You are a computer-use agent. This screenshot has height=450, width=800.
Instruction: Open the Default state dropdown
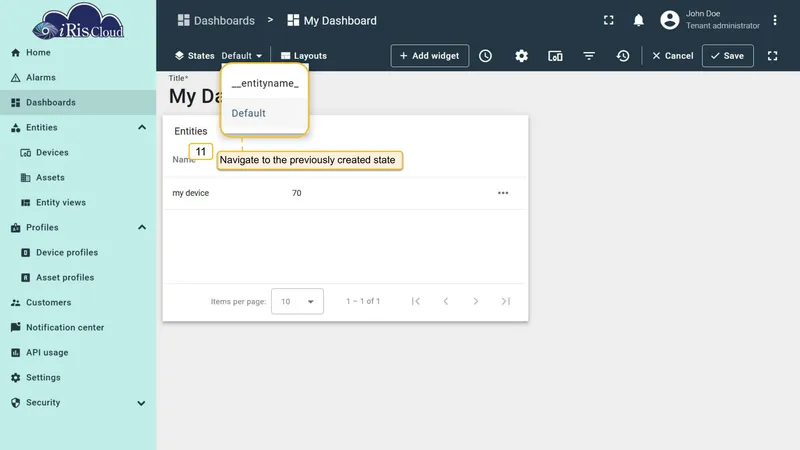pos(242,56)
